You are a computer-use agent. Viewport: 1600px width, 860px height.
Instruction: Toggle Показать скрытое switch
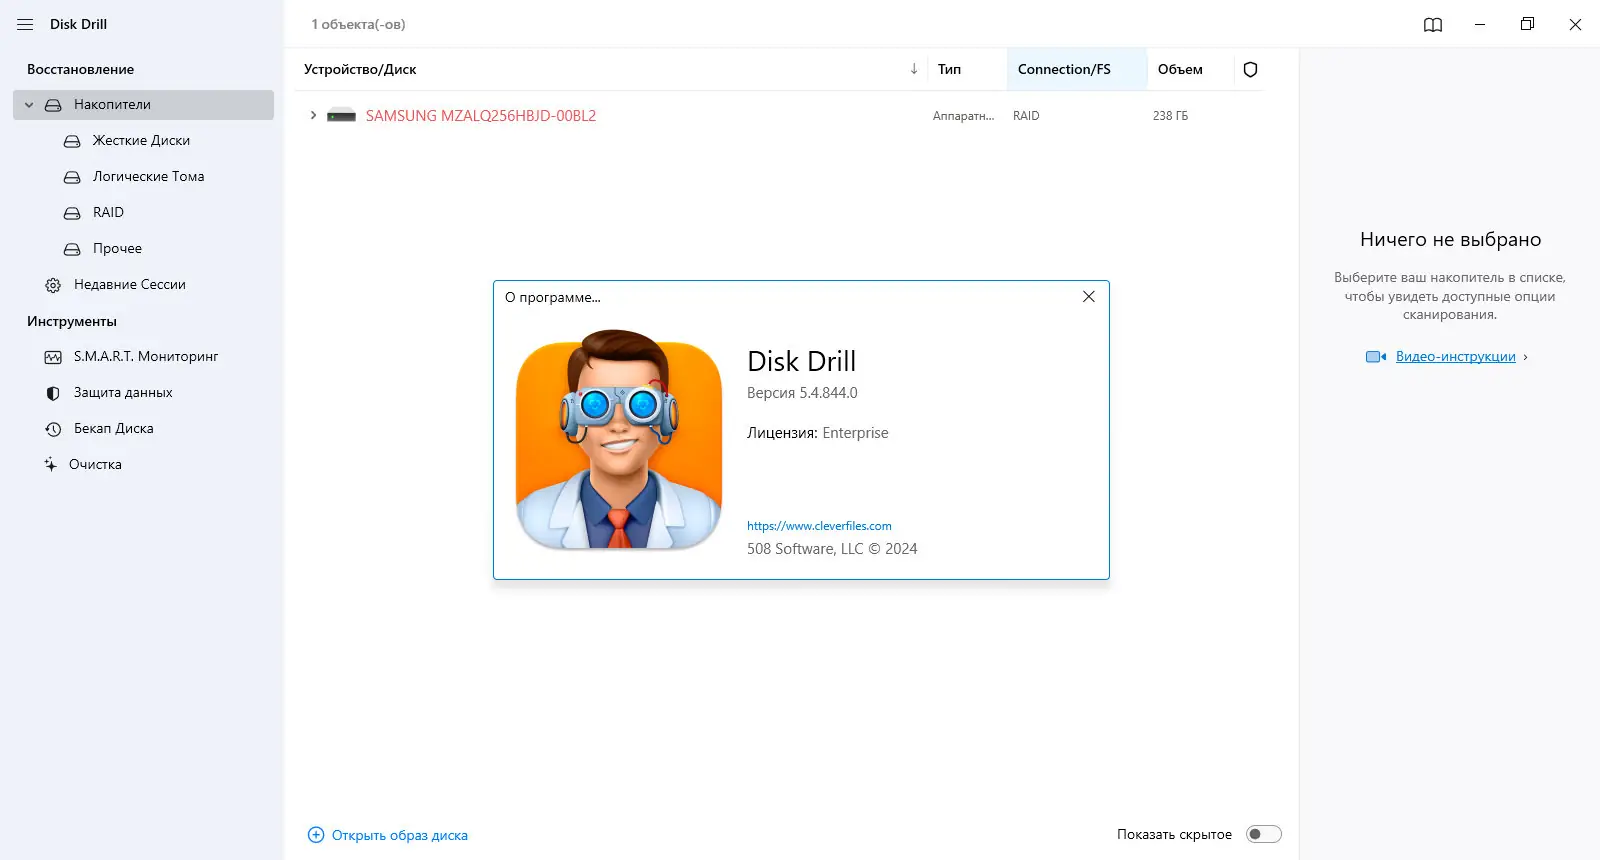click(1264, 834)
